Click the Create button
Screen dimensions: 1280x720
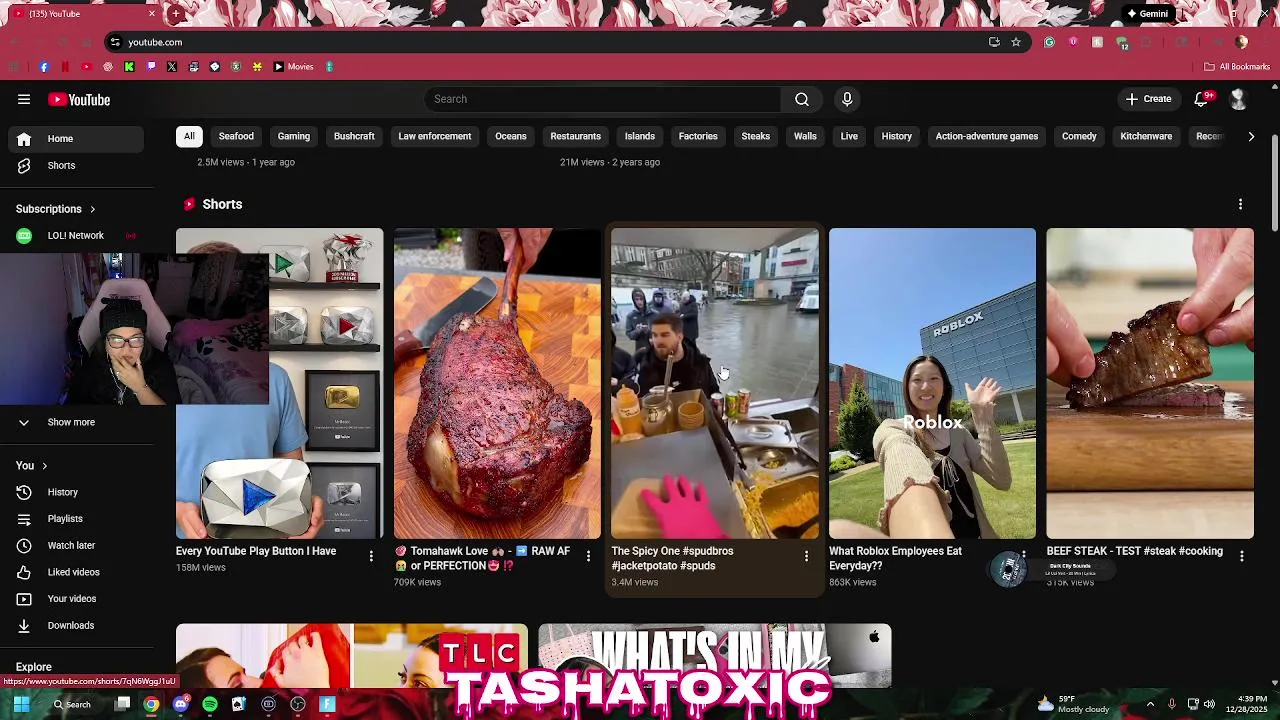pos(1148,99)
